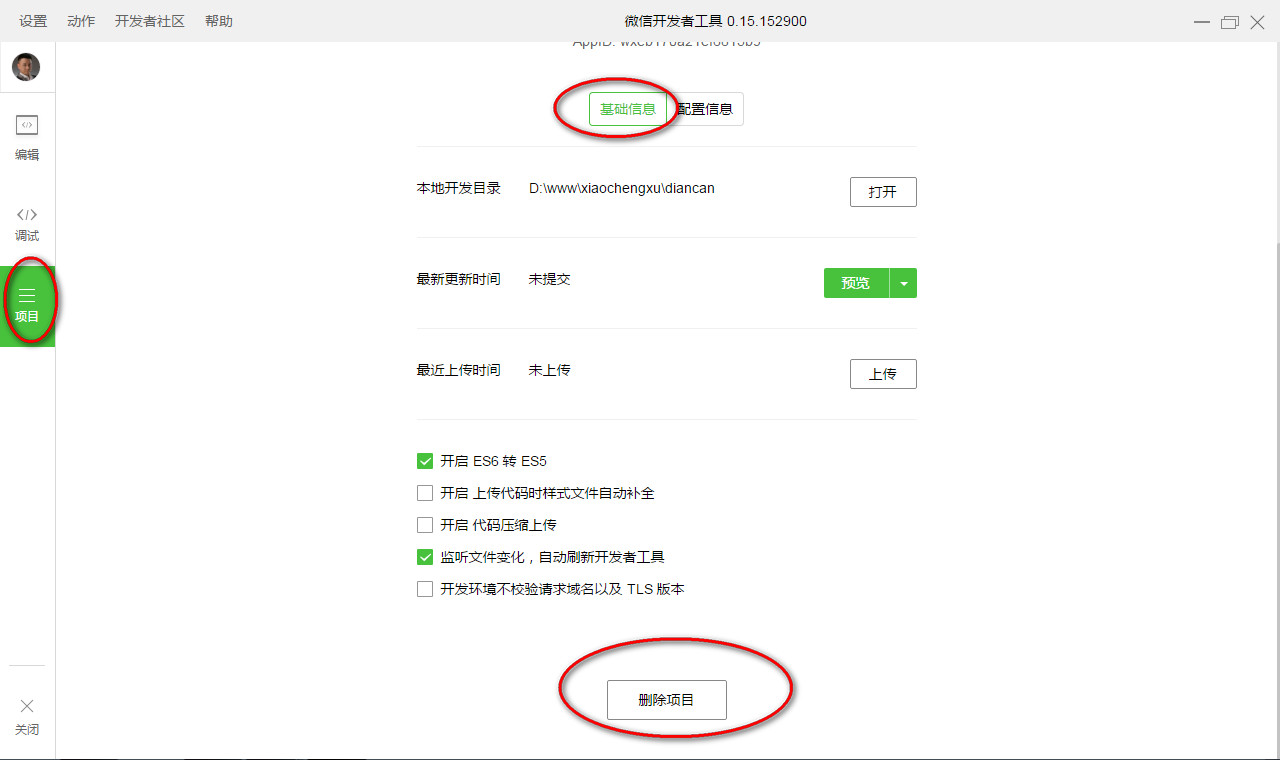
Task: Enable 上传代码时样式文件自动补全 checkbox
Action: pos(425,493)
